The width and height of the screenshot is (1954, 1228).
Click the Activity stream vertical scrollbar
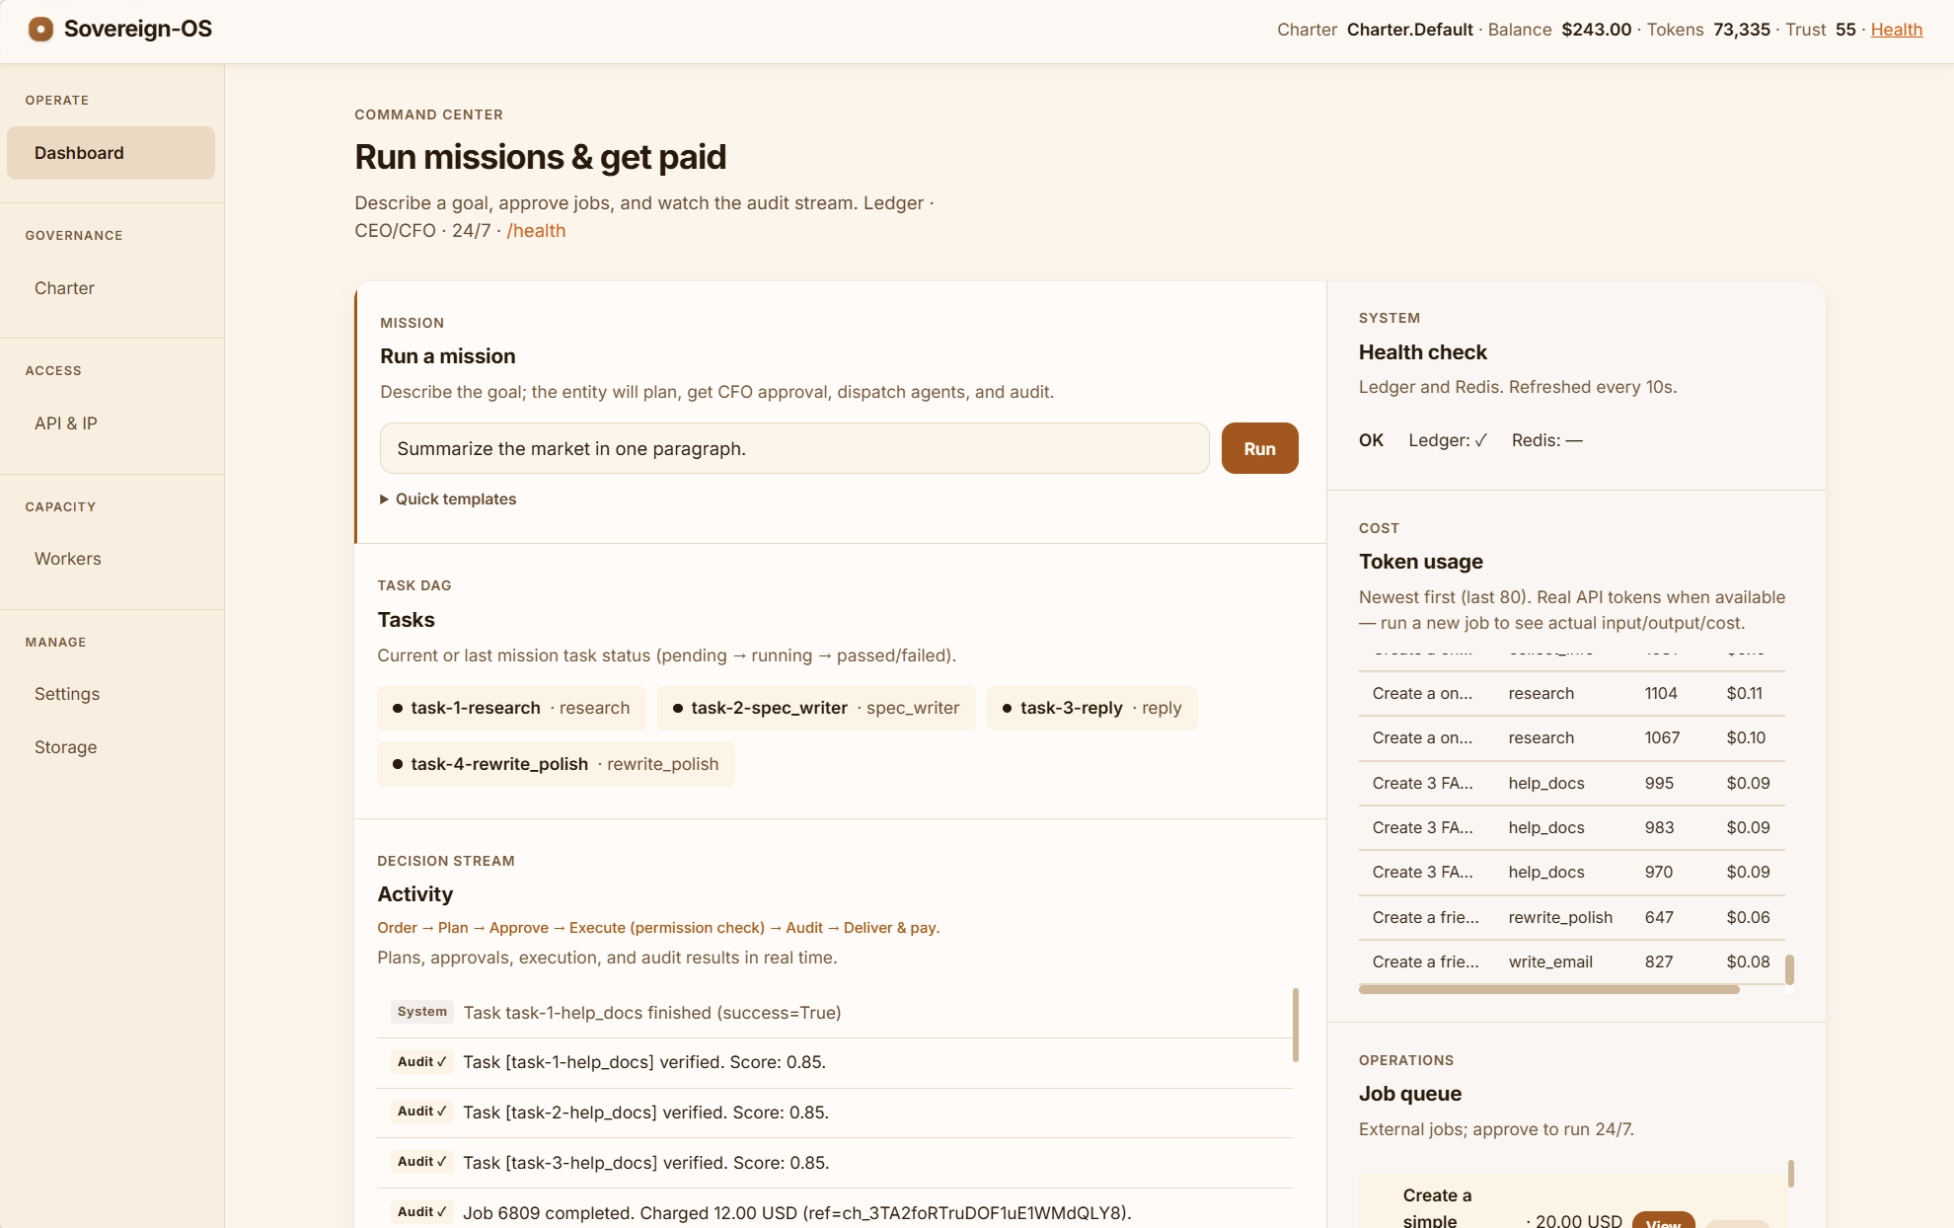coord(1295,1025)
